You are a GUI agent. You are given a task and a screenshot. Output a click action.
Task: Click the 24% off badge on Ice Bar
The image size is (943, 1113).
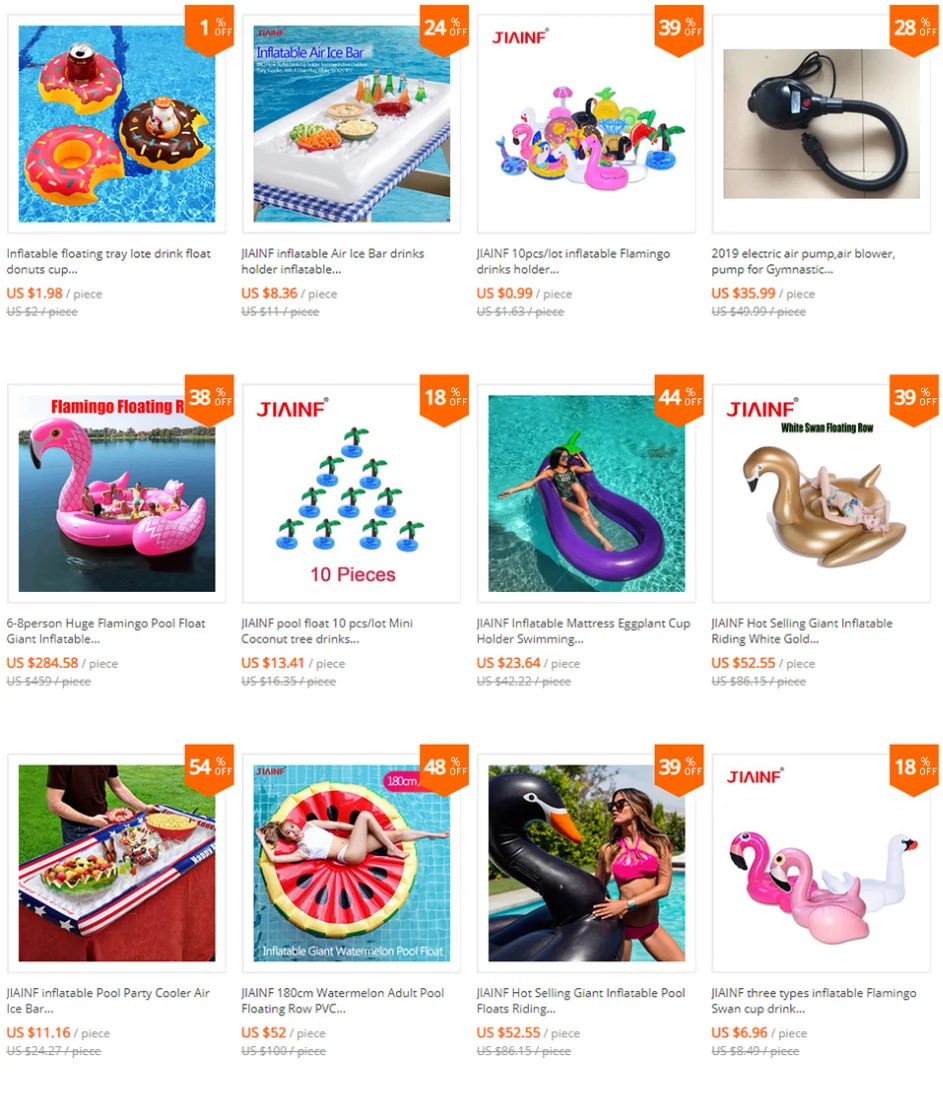444,30
